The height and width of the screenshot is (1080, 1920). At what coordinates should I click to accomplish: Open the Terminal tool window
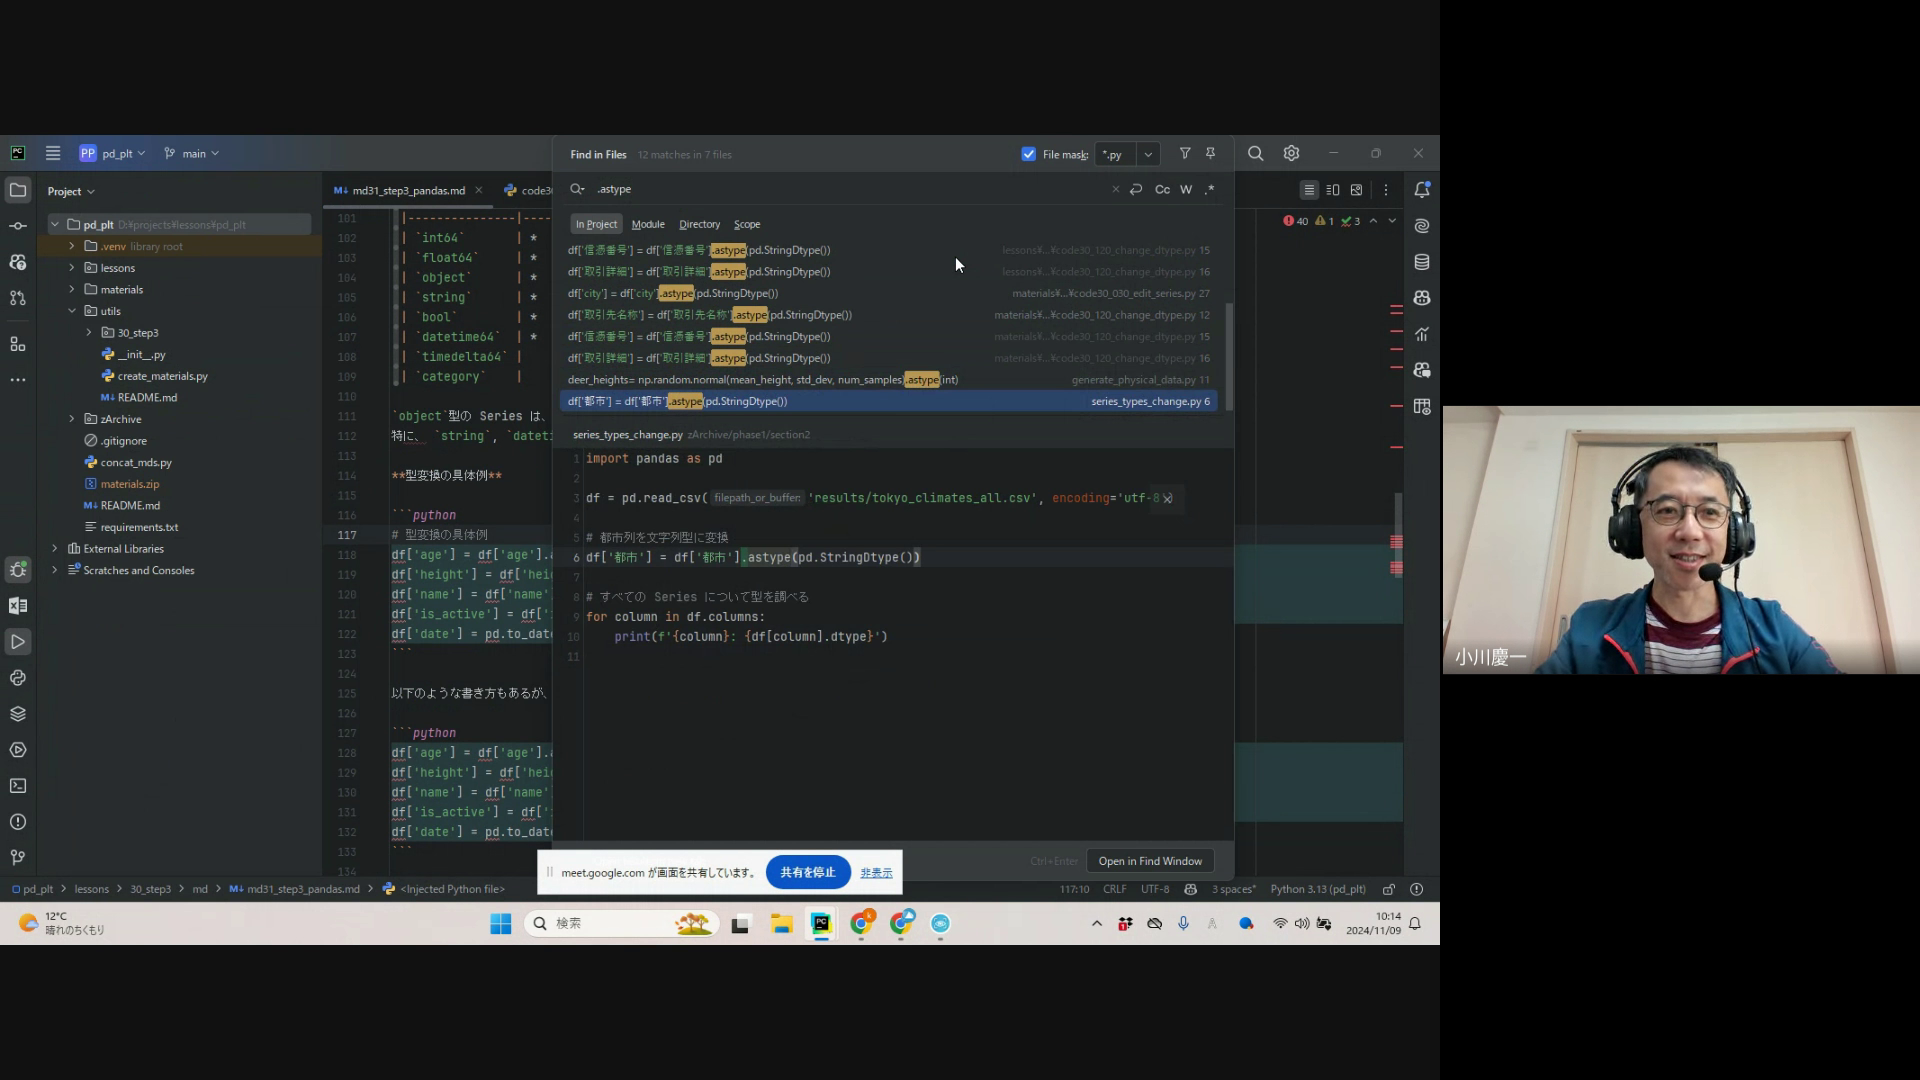(x=18, y=786)
